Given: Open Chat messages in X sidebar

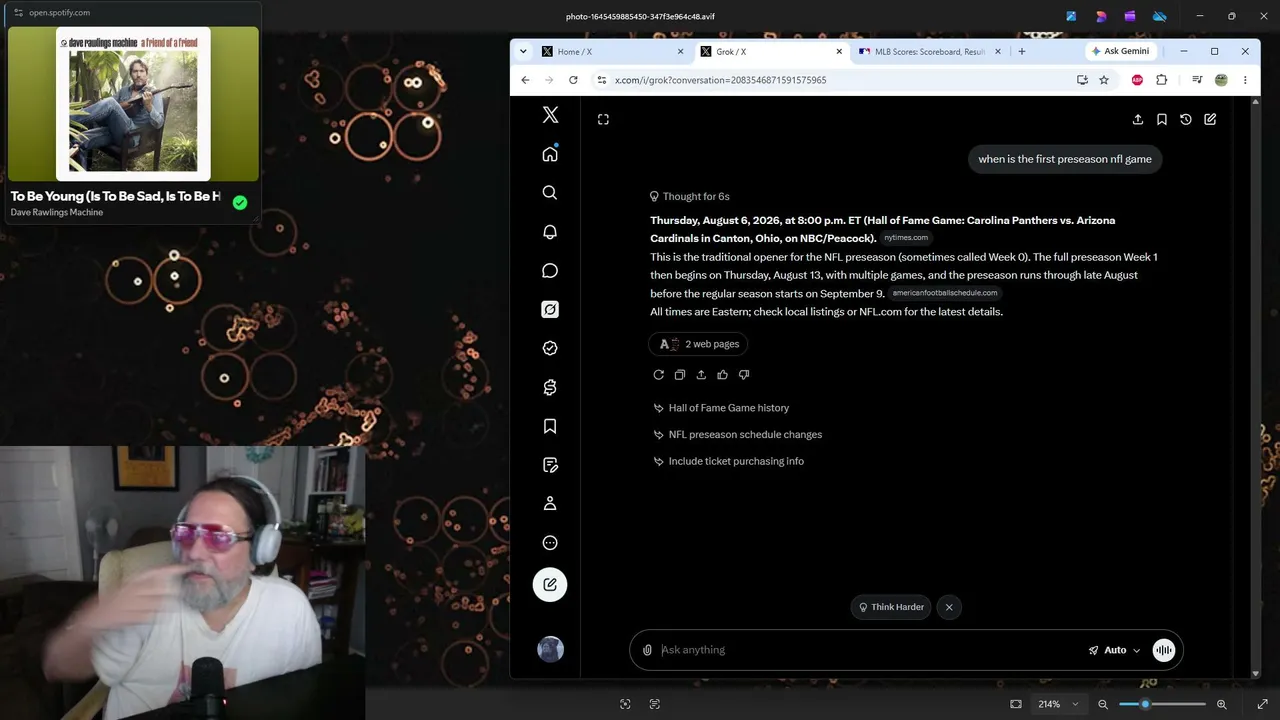Looking at the screenshot, I should [x=550, y=271].
